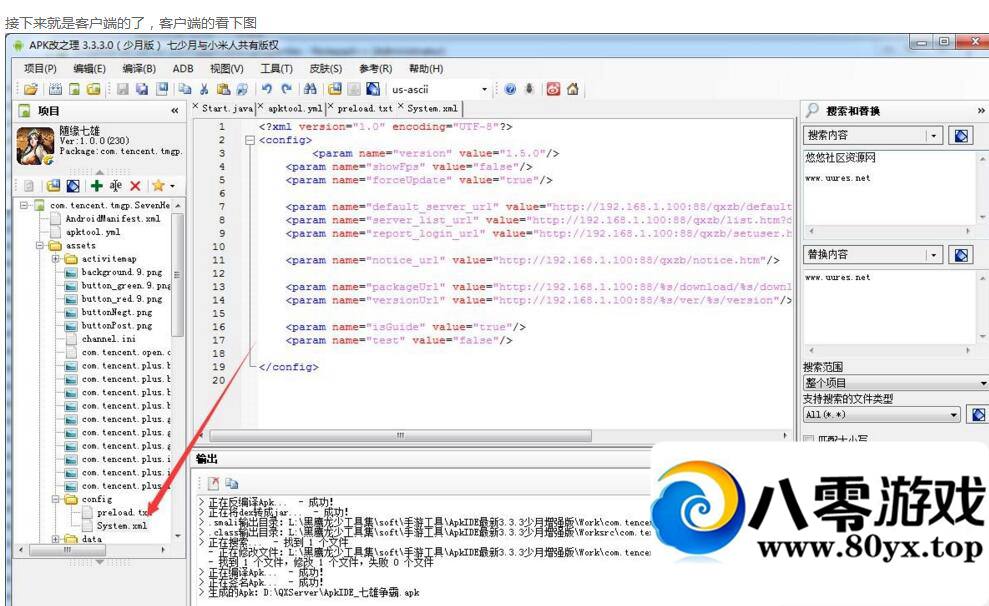Viewport: 989px width, 606px height.
Task: Collapse the project panel with double chevron
Action: (x=175, y=111)
